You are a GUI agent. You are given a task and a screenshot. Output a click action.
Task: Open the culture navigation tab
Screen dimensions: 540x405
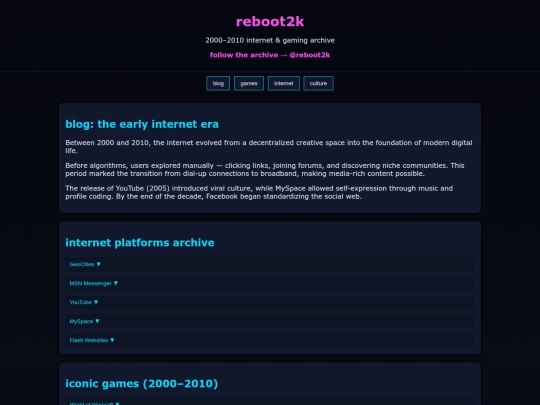[x=318, y=83]
